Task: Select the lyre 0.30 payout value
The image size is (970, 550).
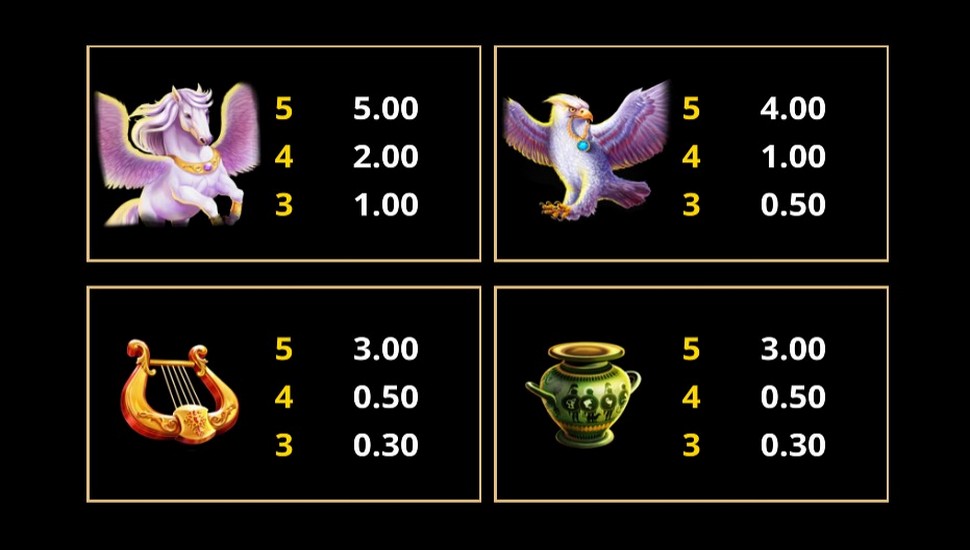Action: (386, 445)
